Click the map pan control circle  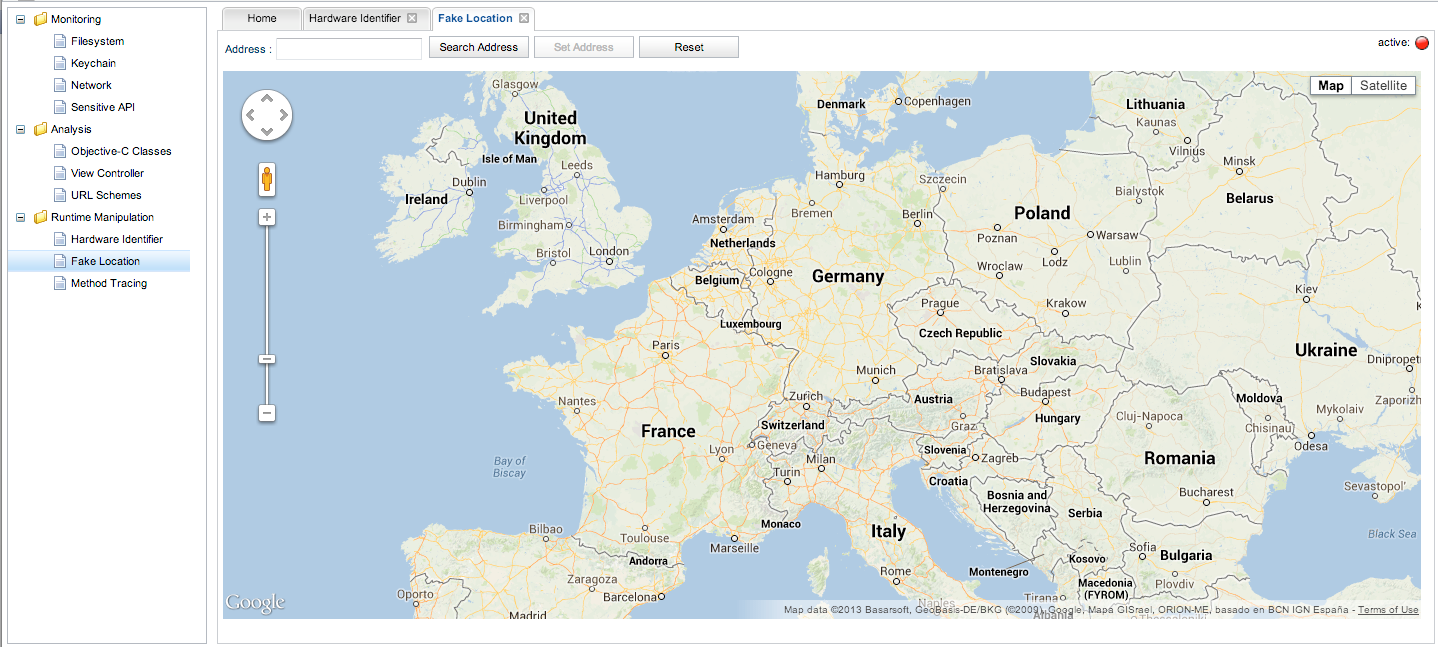267,116
